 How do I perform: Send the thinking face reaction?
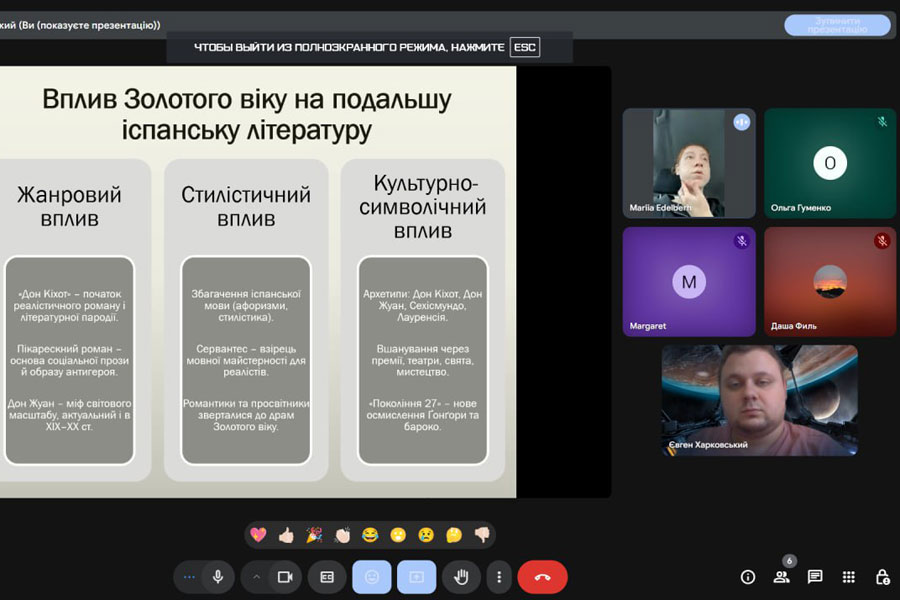[454, 535]
